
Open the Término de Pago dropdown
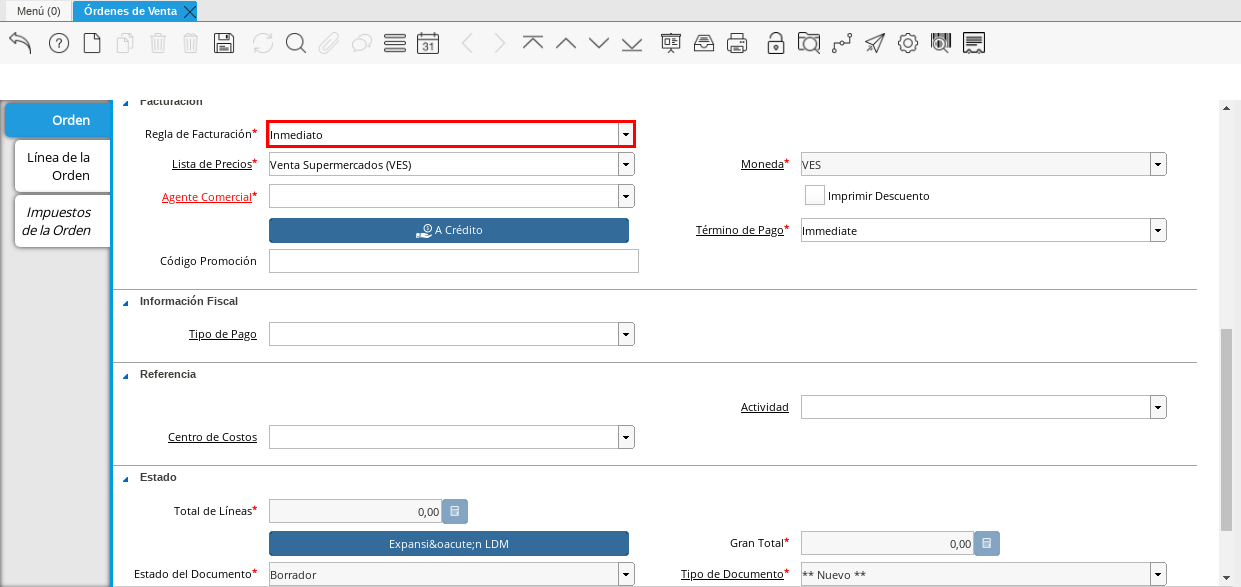click(1158, 230)
